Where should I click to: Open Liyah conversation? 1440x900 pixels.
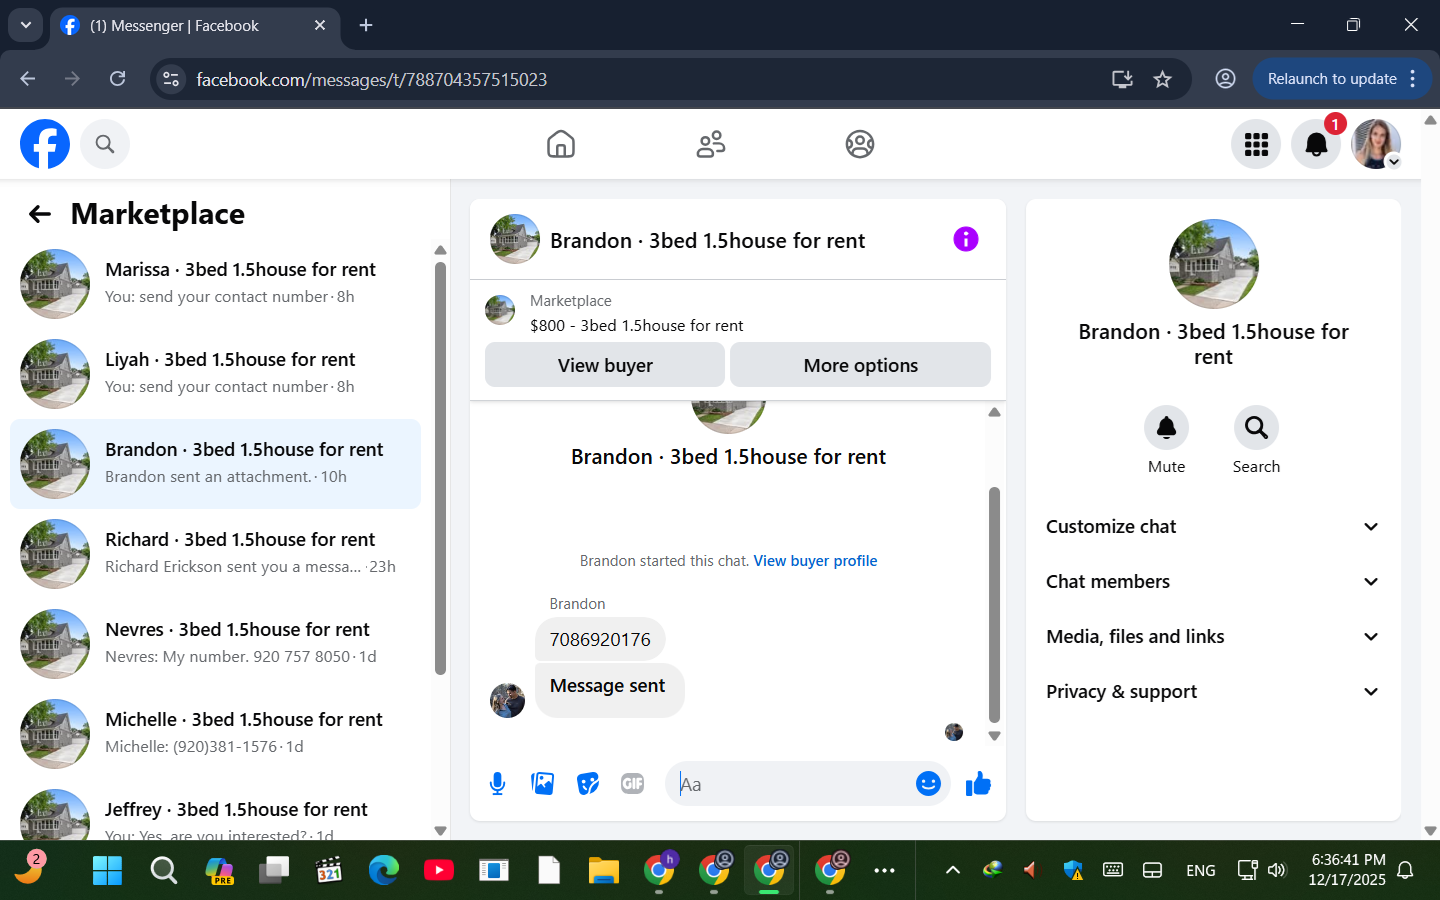point(215,374)
